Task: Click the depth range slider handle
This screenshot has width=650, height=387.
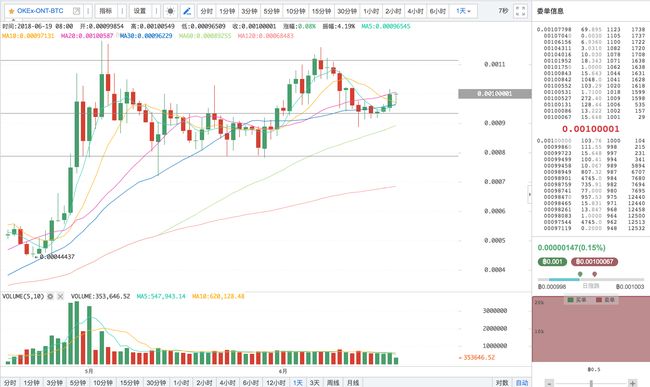Action: tap(591, 384)
